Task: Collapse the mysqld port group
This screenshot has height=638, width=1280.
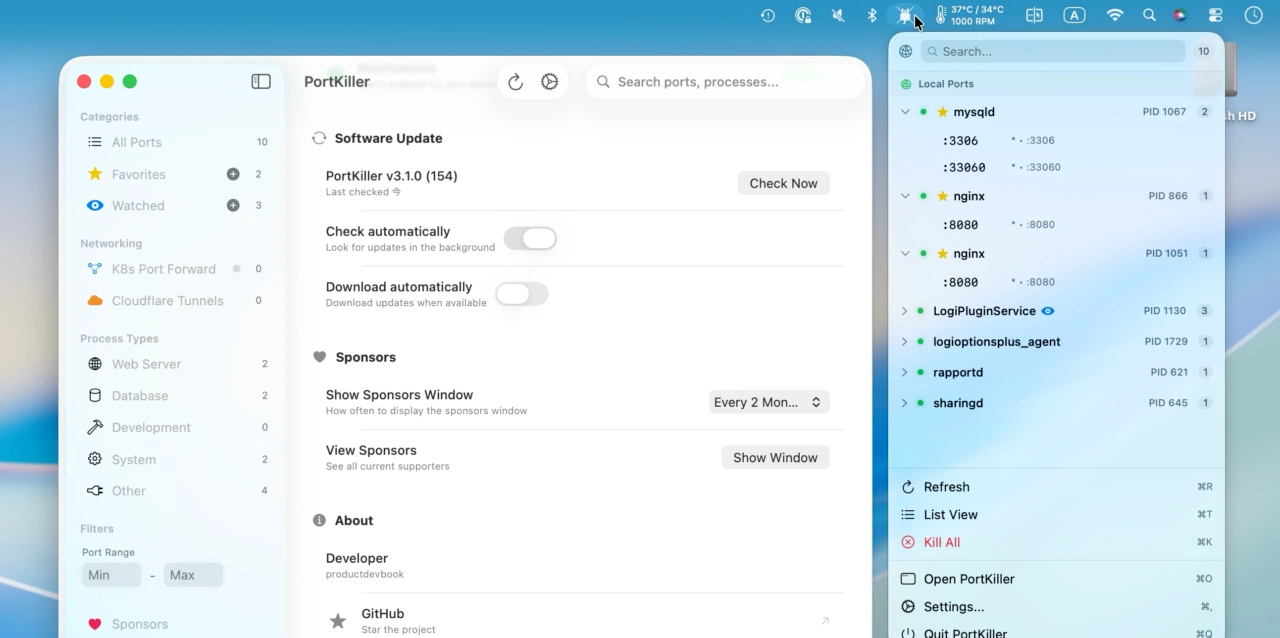Action: tap(905, 112)
